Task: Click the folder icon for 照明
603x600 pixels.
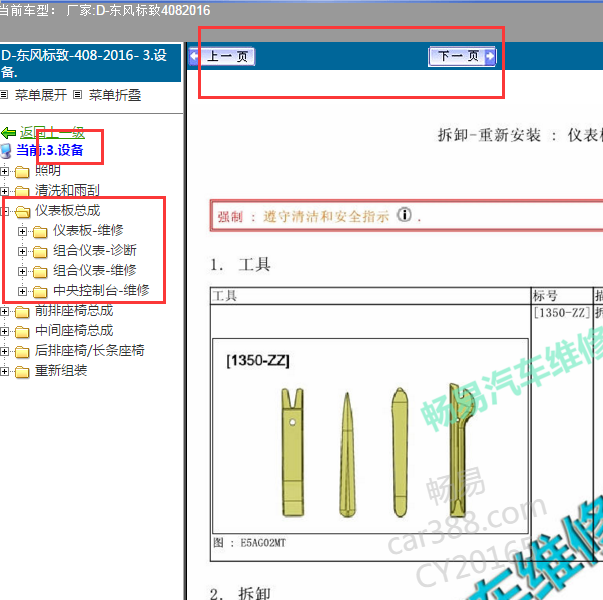Action: click(x=22, y=172)
